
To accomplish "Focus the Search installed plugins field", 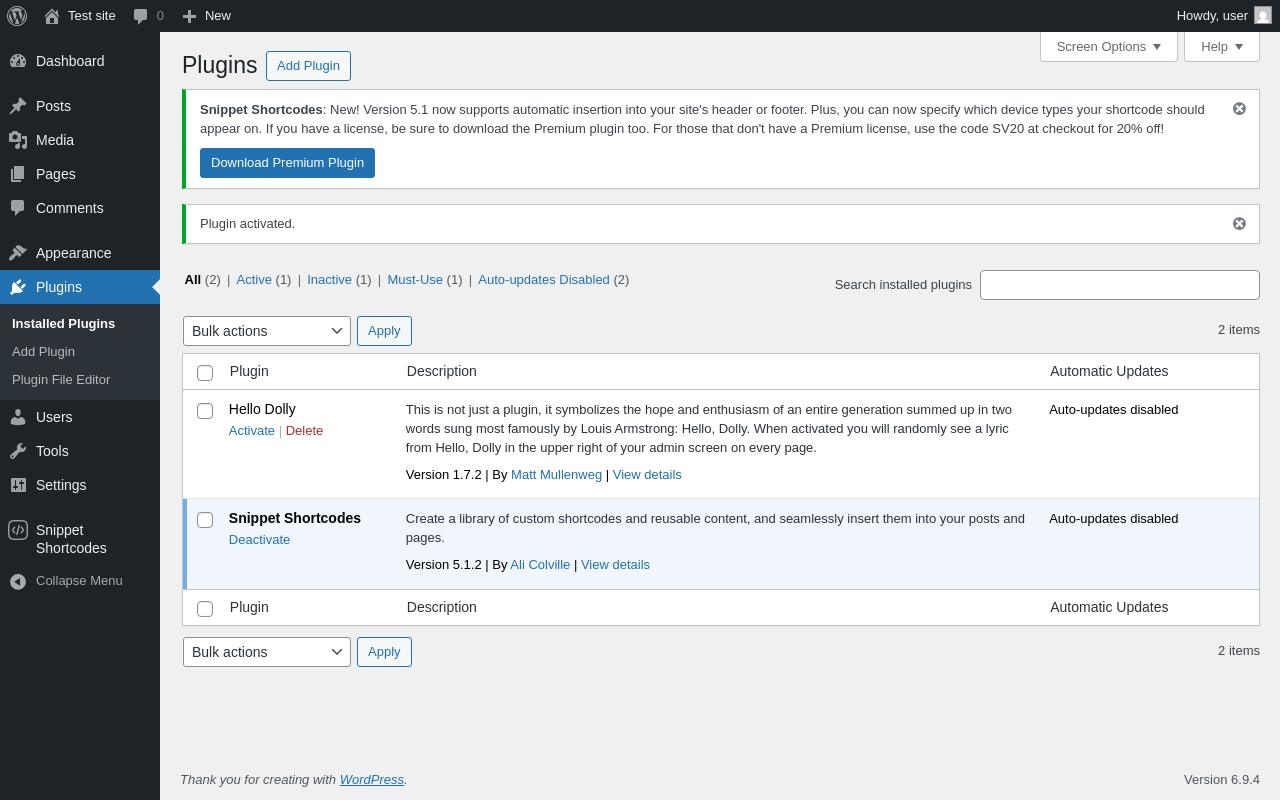I will [x=1120, y=285].
